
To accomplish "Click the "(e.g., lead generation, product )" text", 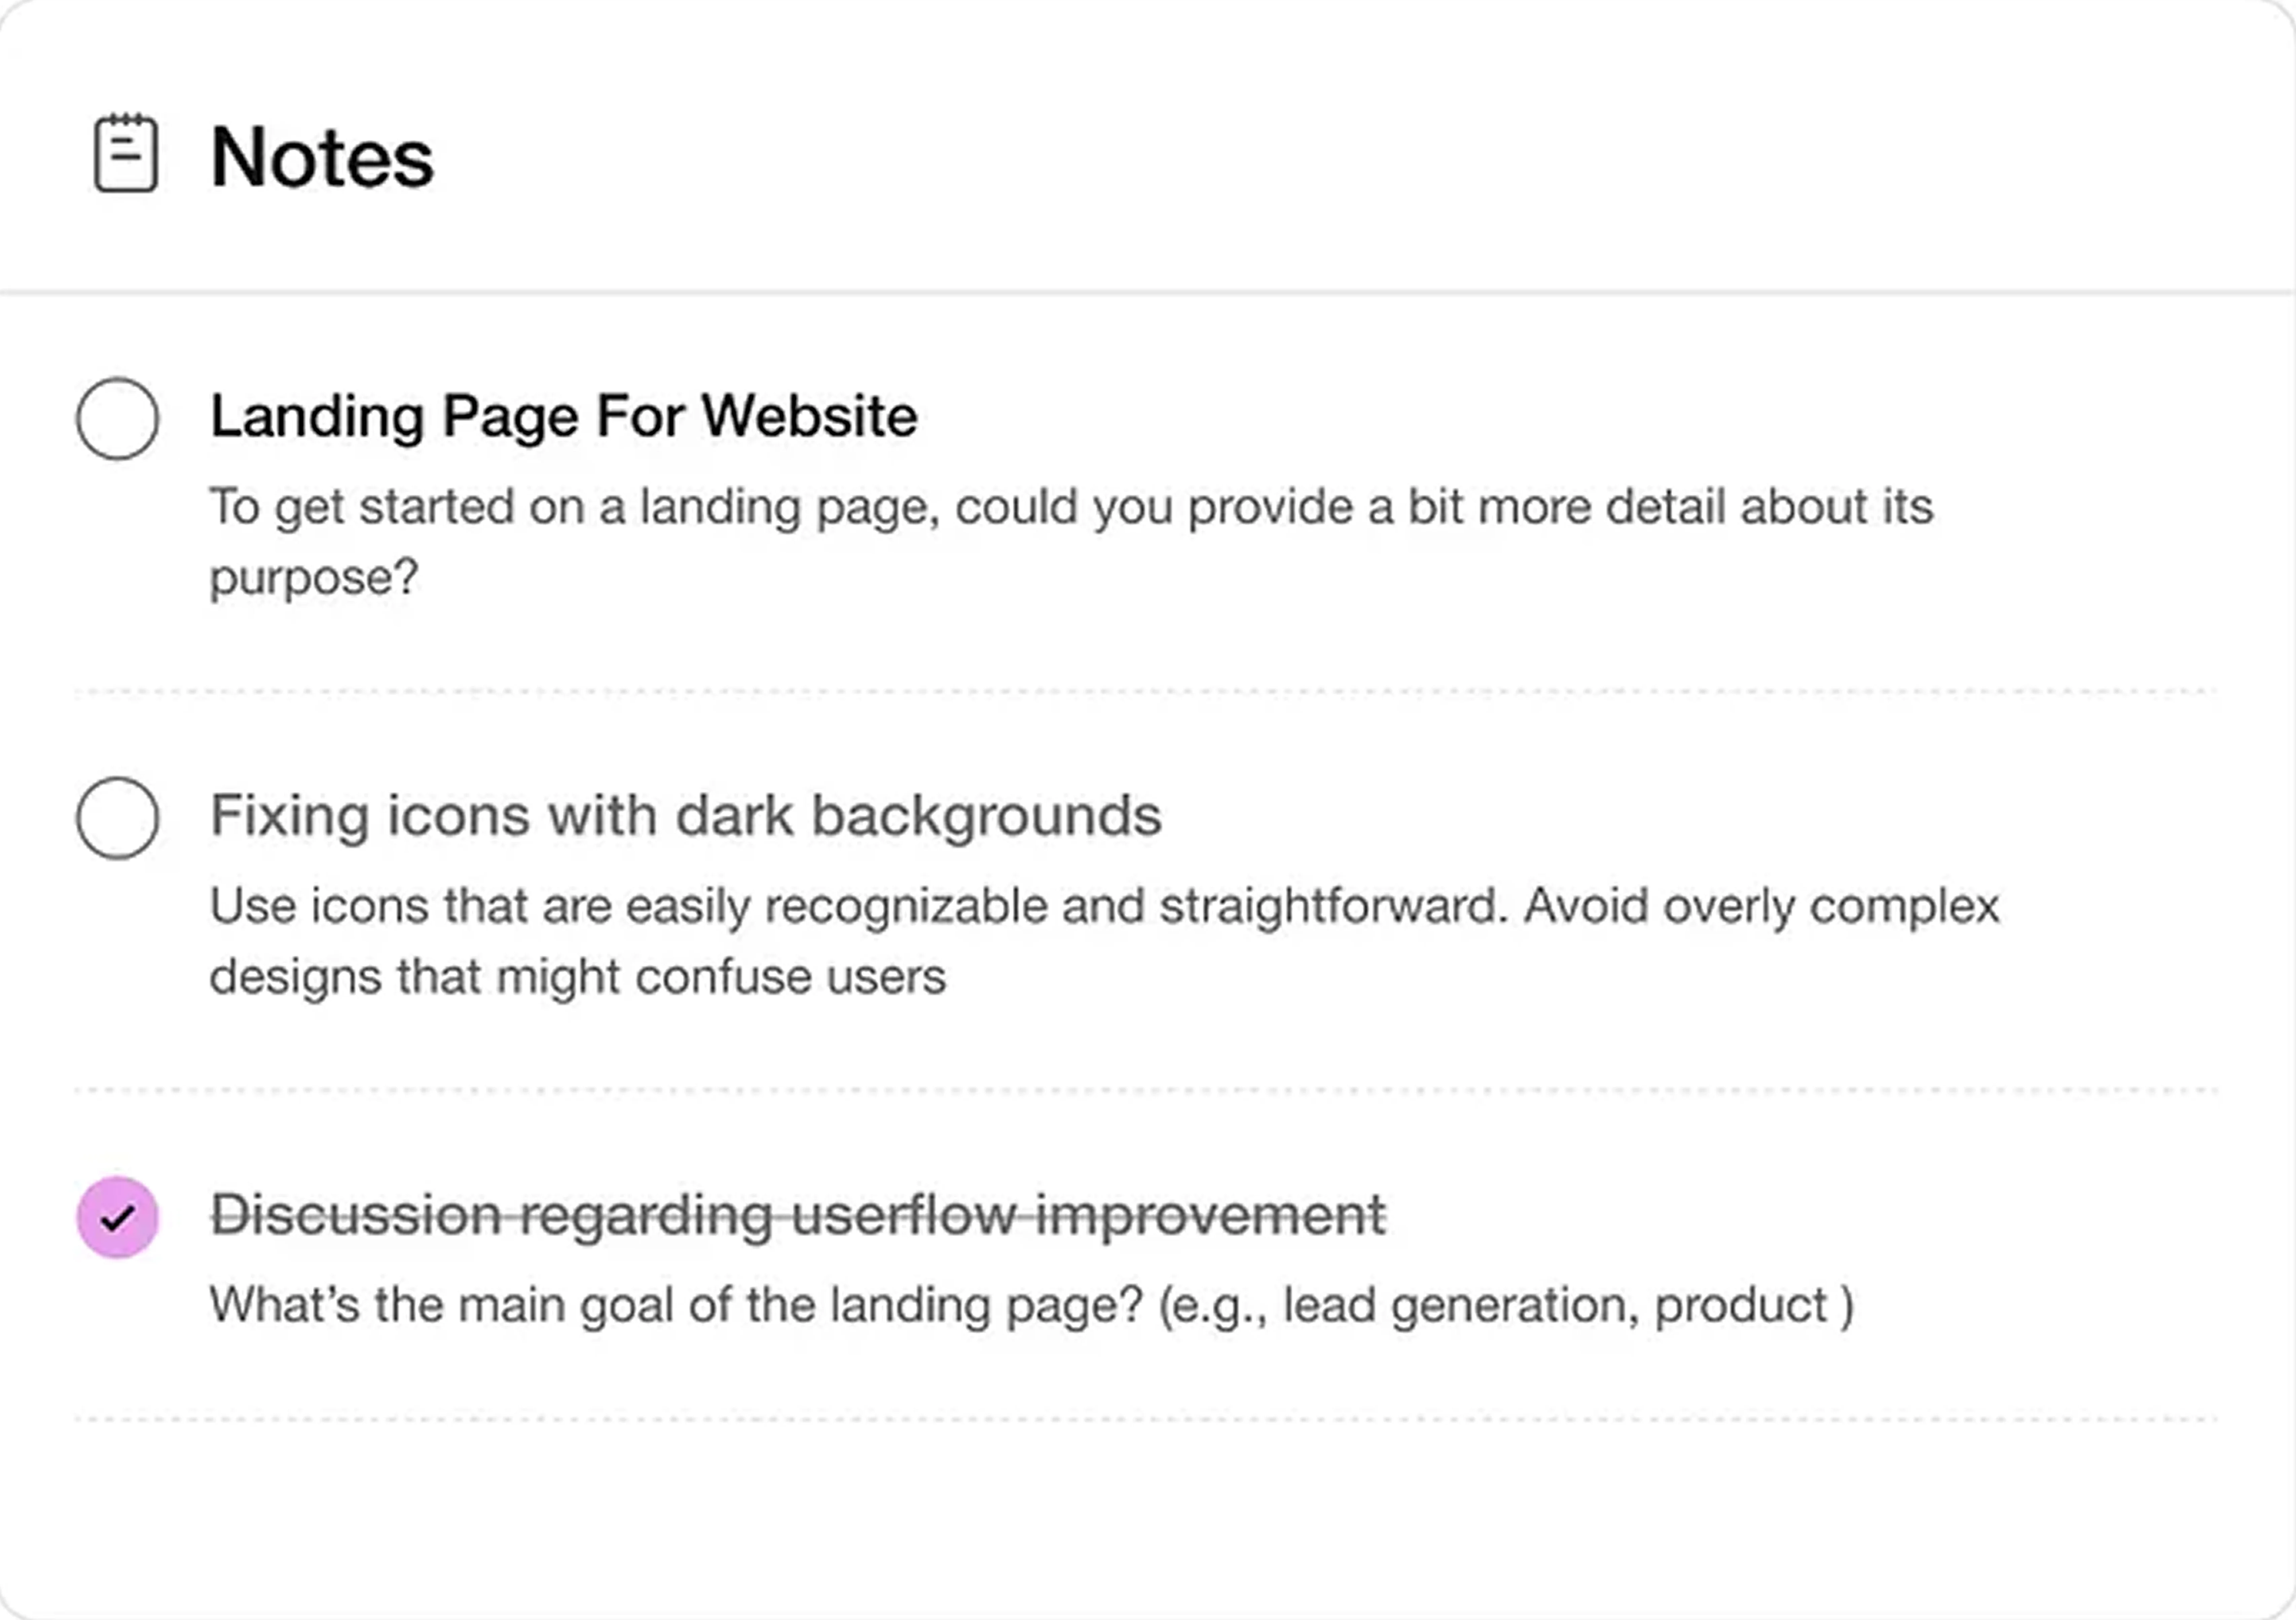I will (1505, 1305).
